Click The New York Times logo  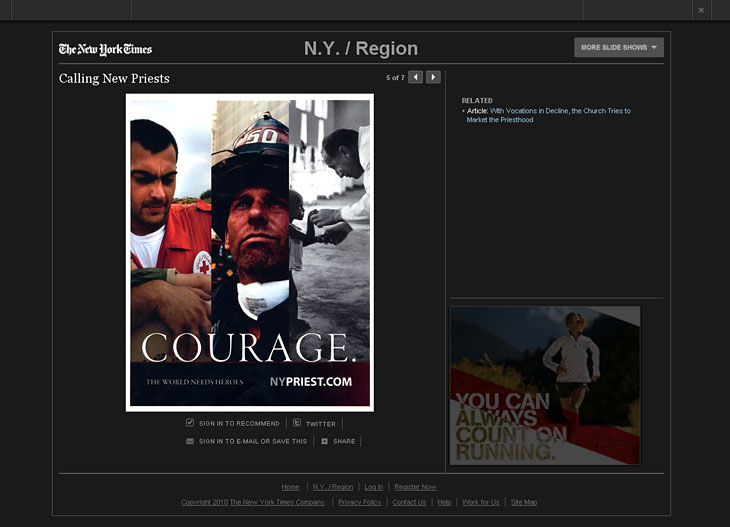point(105,49)
